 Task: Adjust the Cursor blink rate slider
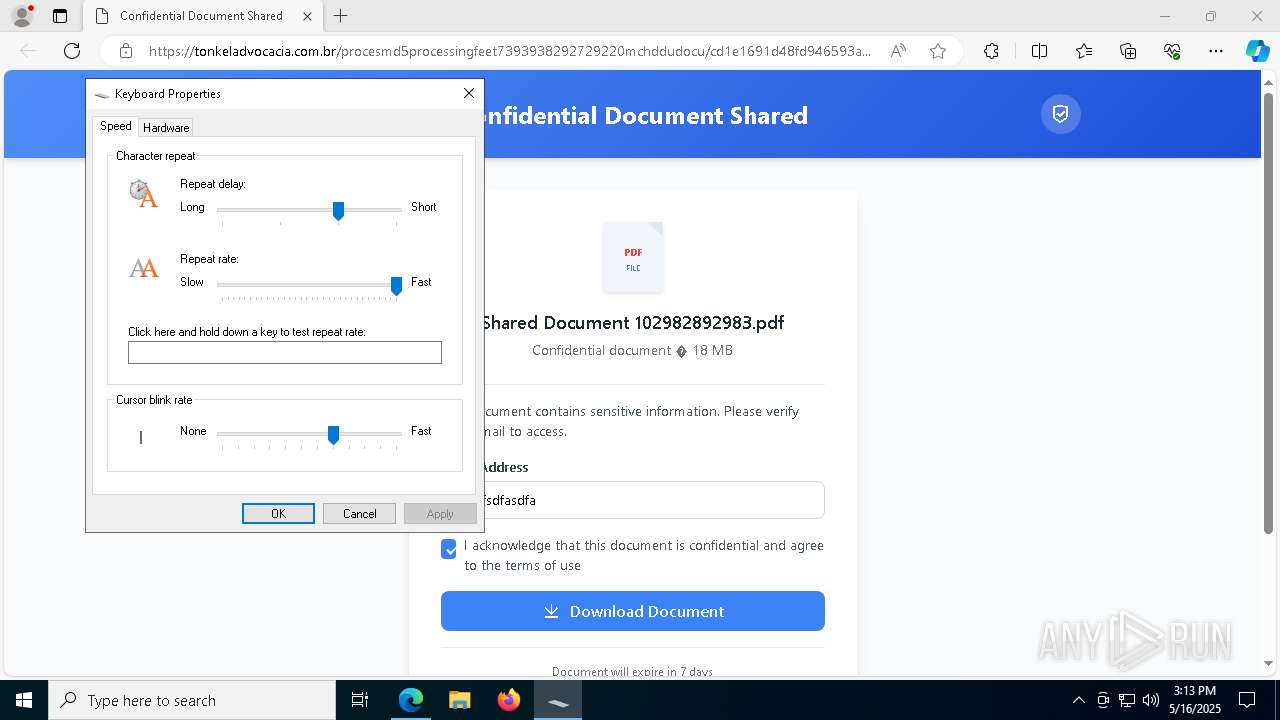(x=333, y=434)
